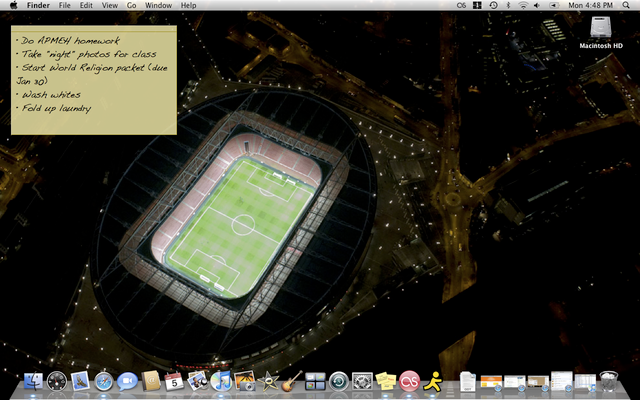Screen dimensions: 640x400
Task: Open GarageBand guitar icon
Action: [291, 381]
